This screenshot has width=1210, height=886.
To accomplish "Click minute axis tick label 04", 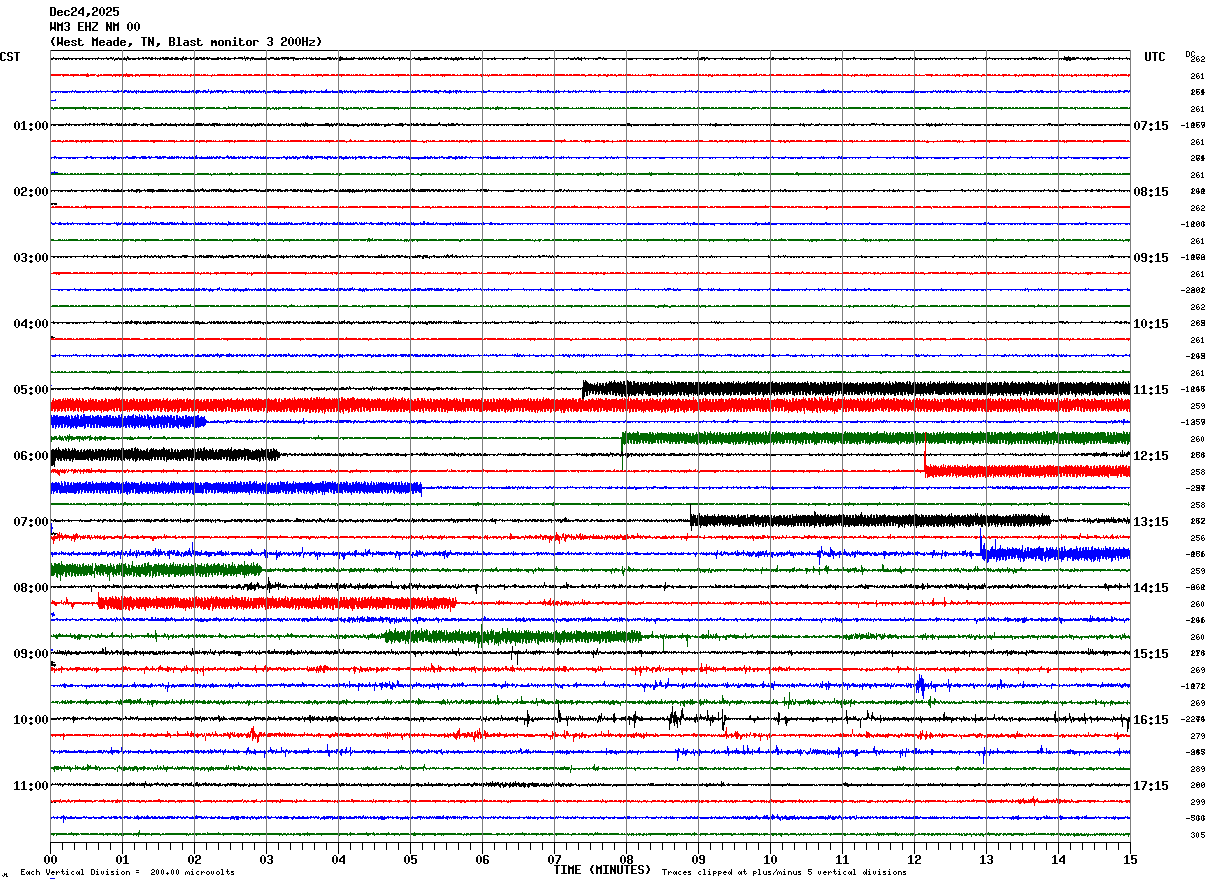I will click(338, 859).
